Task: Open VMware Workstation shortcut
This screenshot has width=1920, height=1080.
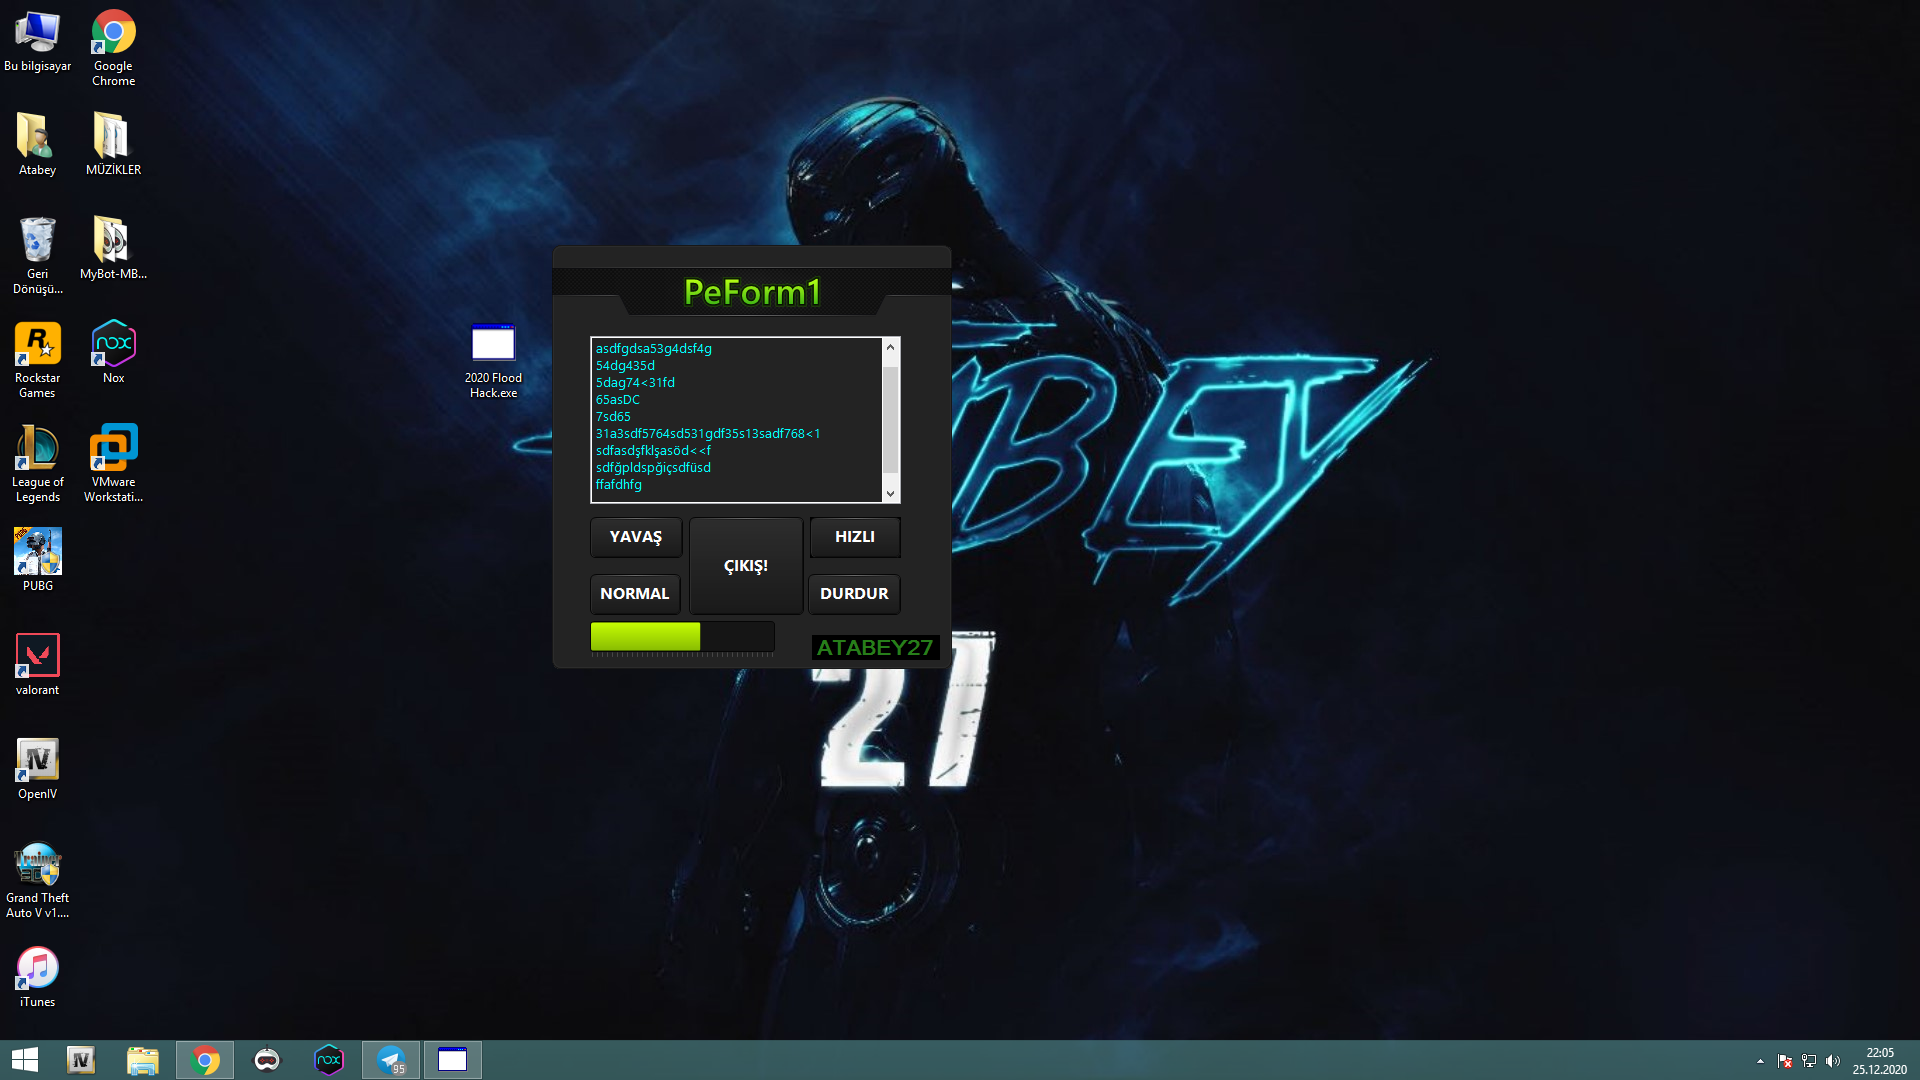Action: tap(113, 464)
